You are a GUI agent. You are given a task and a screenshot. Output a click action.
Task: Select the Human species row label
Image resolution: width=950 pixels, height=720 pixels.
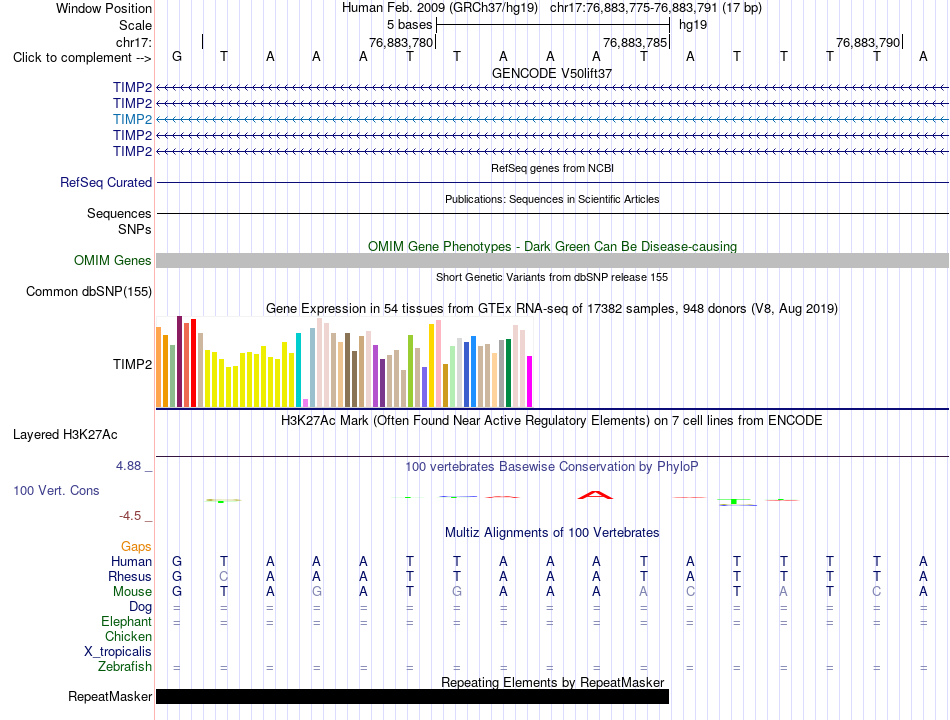click(x=131, y=561)
